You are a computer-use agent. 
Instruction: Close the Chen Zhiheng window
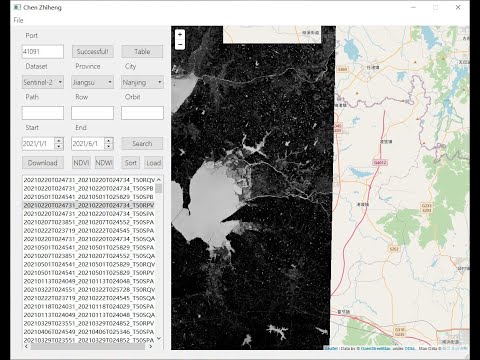(x=458, y=7)
